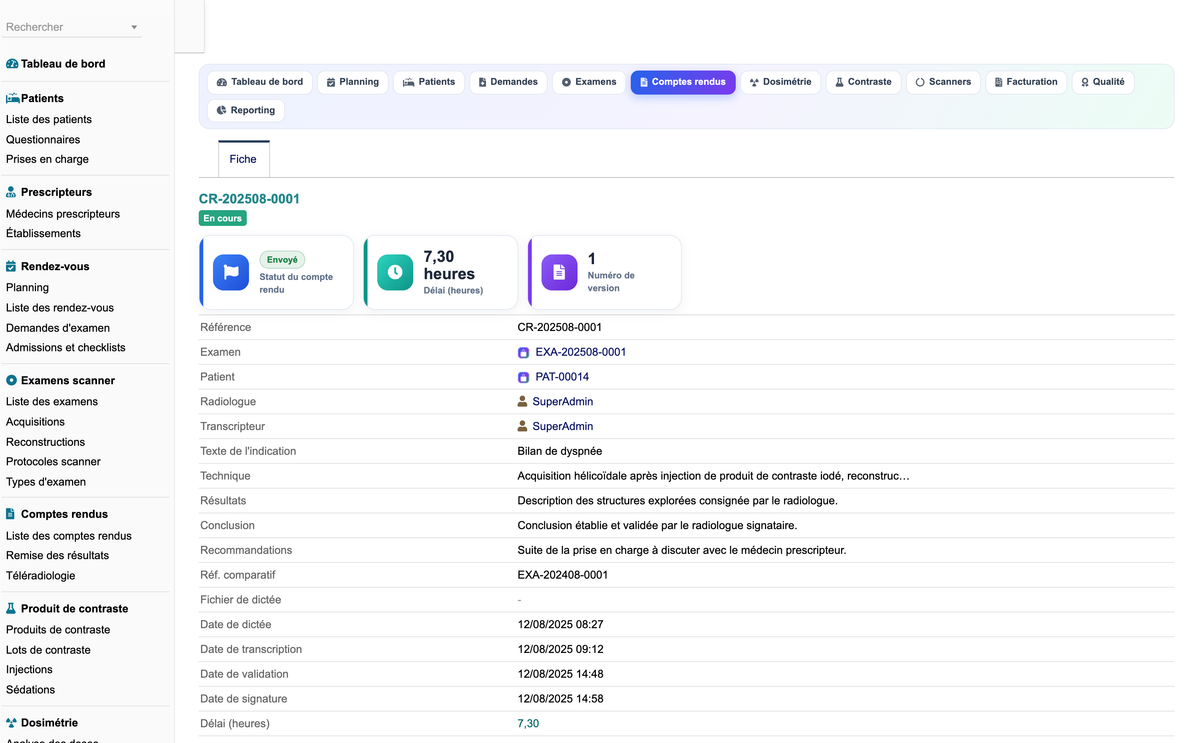1200x743 pixels.
Task: Open Injections in sidebar
Action: pyautogui.click(x=29, y=669)
